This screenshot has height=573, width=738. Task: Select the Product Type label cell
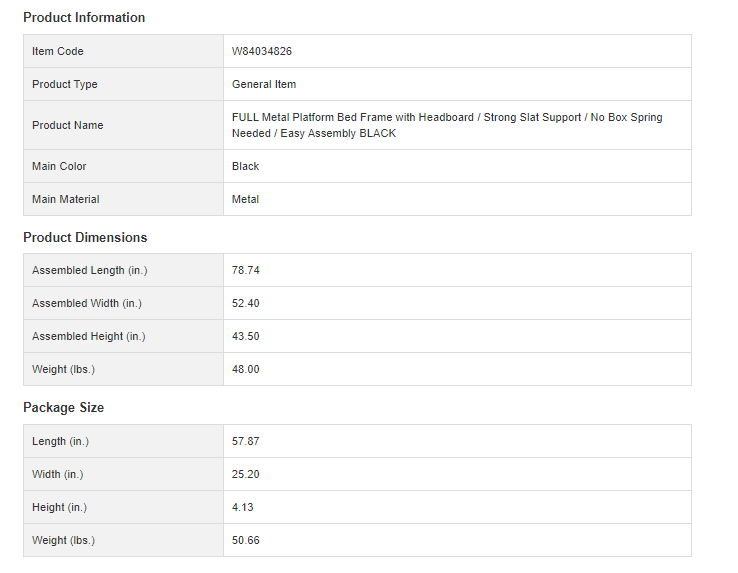pyautogui.click(x=65, y=84)
